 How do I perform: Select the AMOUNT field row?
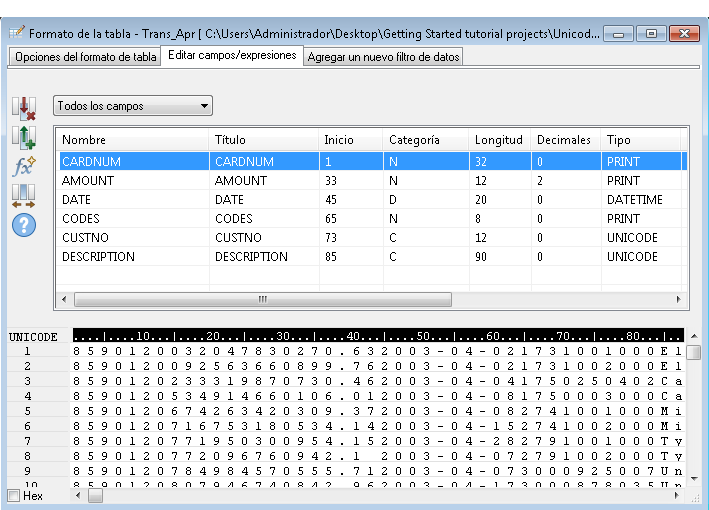pyautogui.click(x=88, y=181)
